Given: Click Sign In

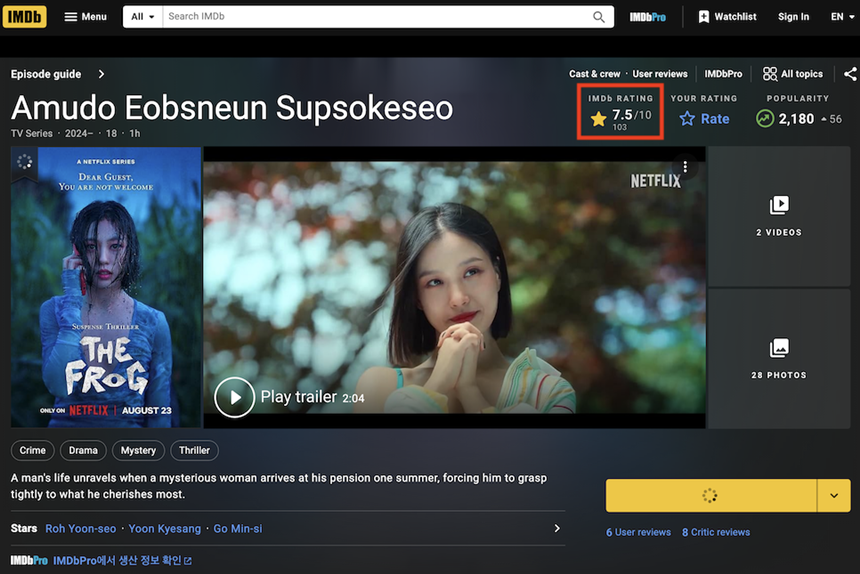Looking at the screenshot, I should (x=793, y=16).
